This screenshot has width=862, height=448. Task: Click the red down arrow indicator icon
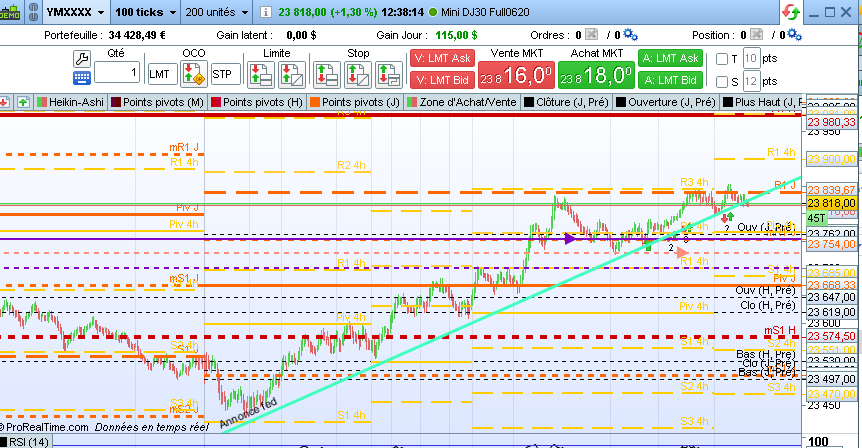[4, 102]
